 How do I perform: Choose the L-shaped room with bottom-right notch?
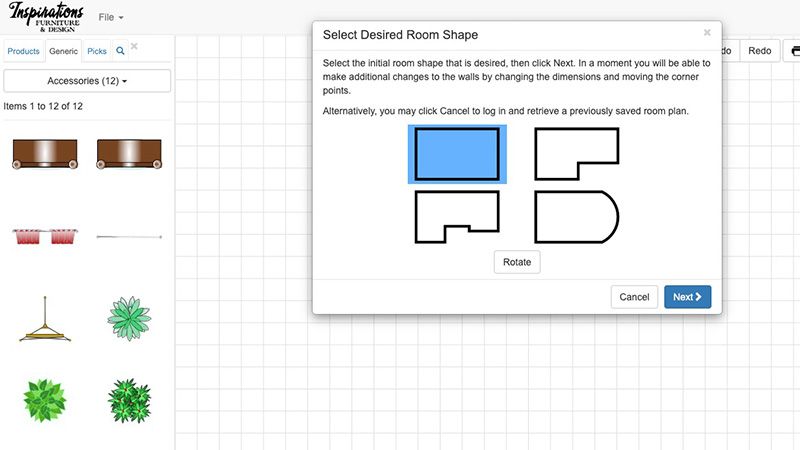(x=577, y=154)
